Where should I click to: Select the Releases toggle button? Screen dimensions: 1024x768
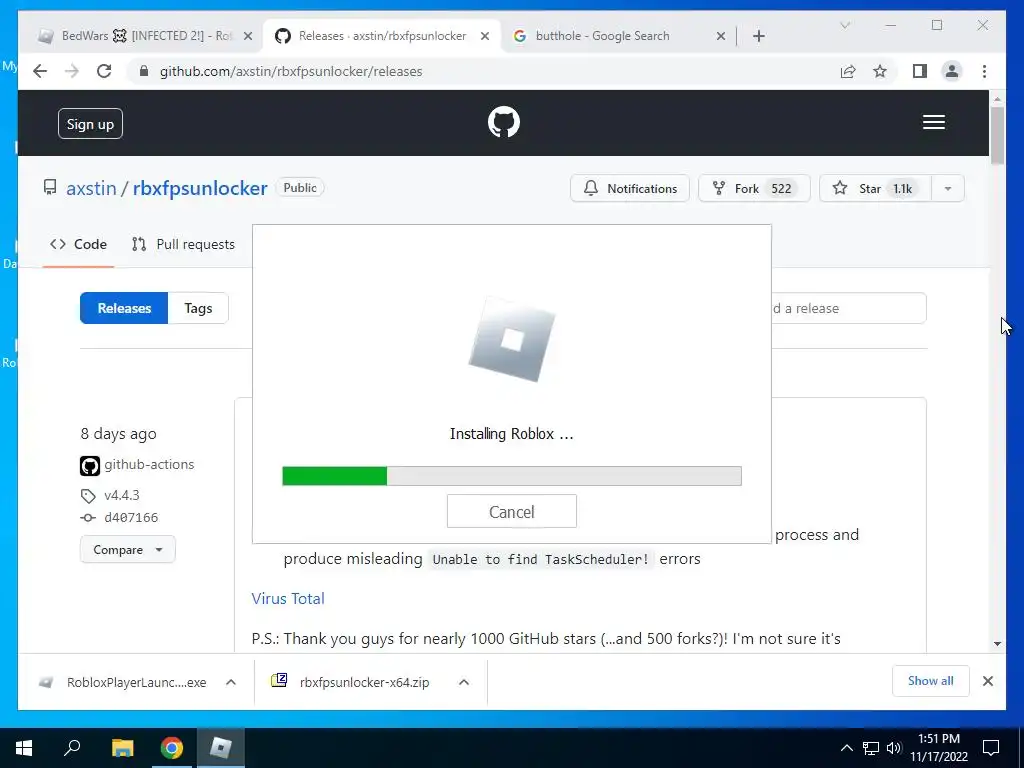[124, 308]
